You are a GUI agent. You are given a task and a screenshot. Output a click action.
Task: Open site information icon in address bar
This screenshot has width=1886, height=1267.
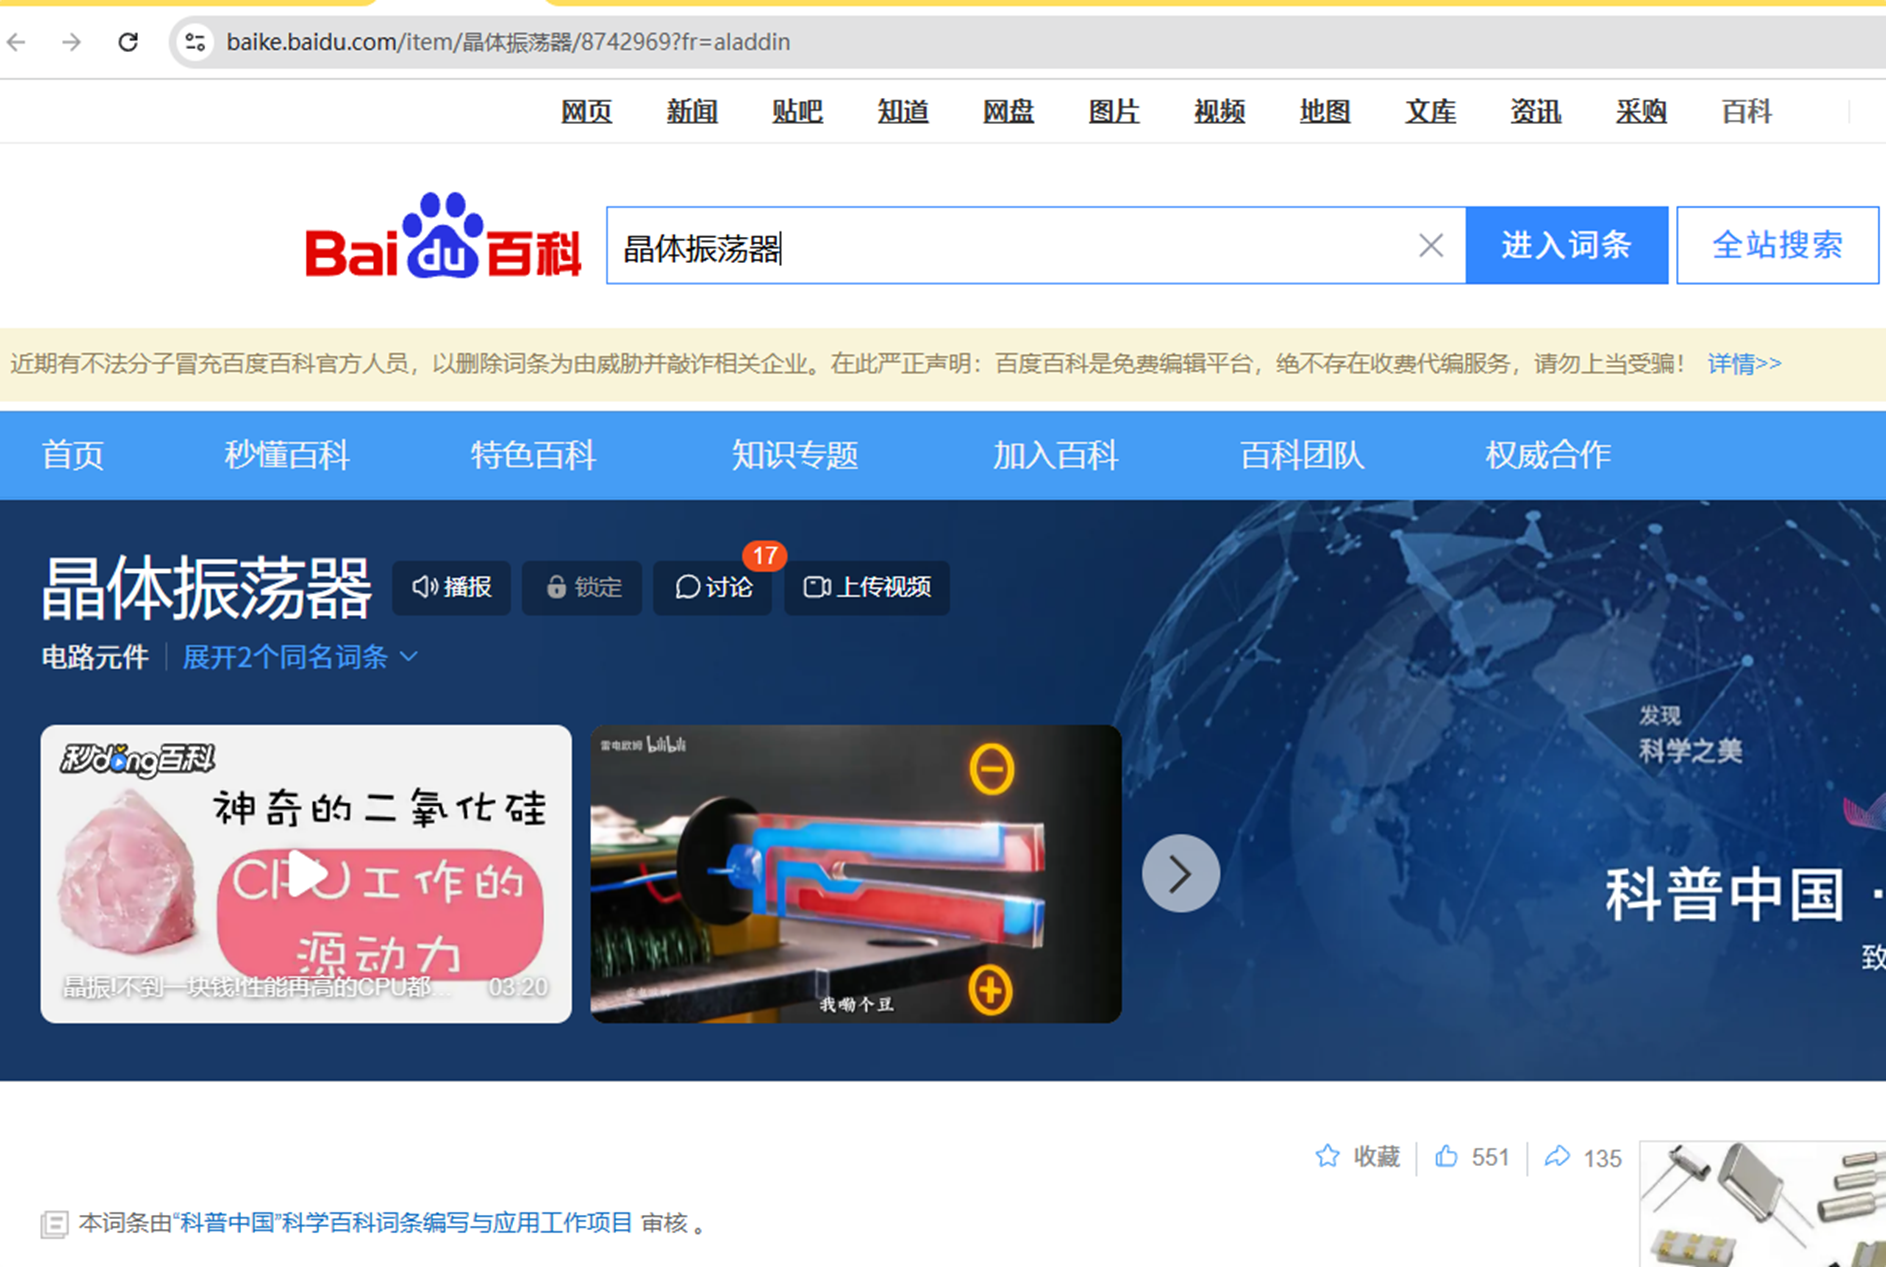[x=195, y=42]
